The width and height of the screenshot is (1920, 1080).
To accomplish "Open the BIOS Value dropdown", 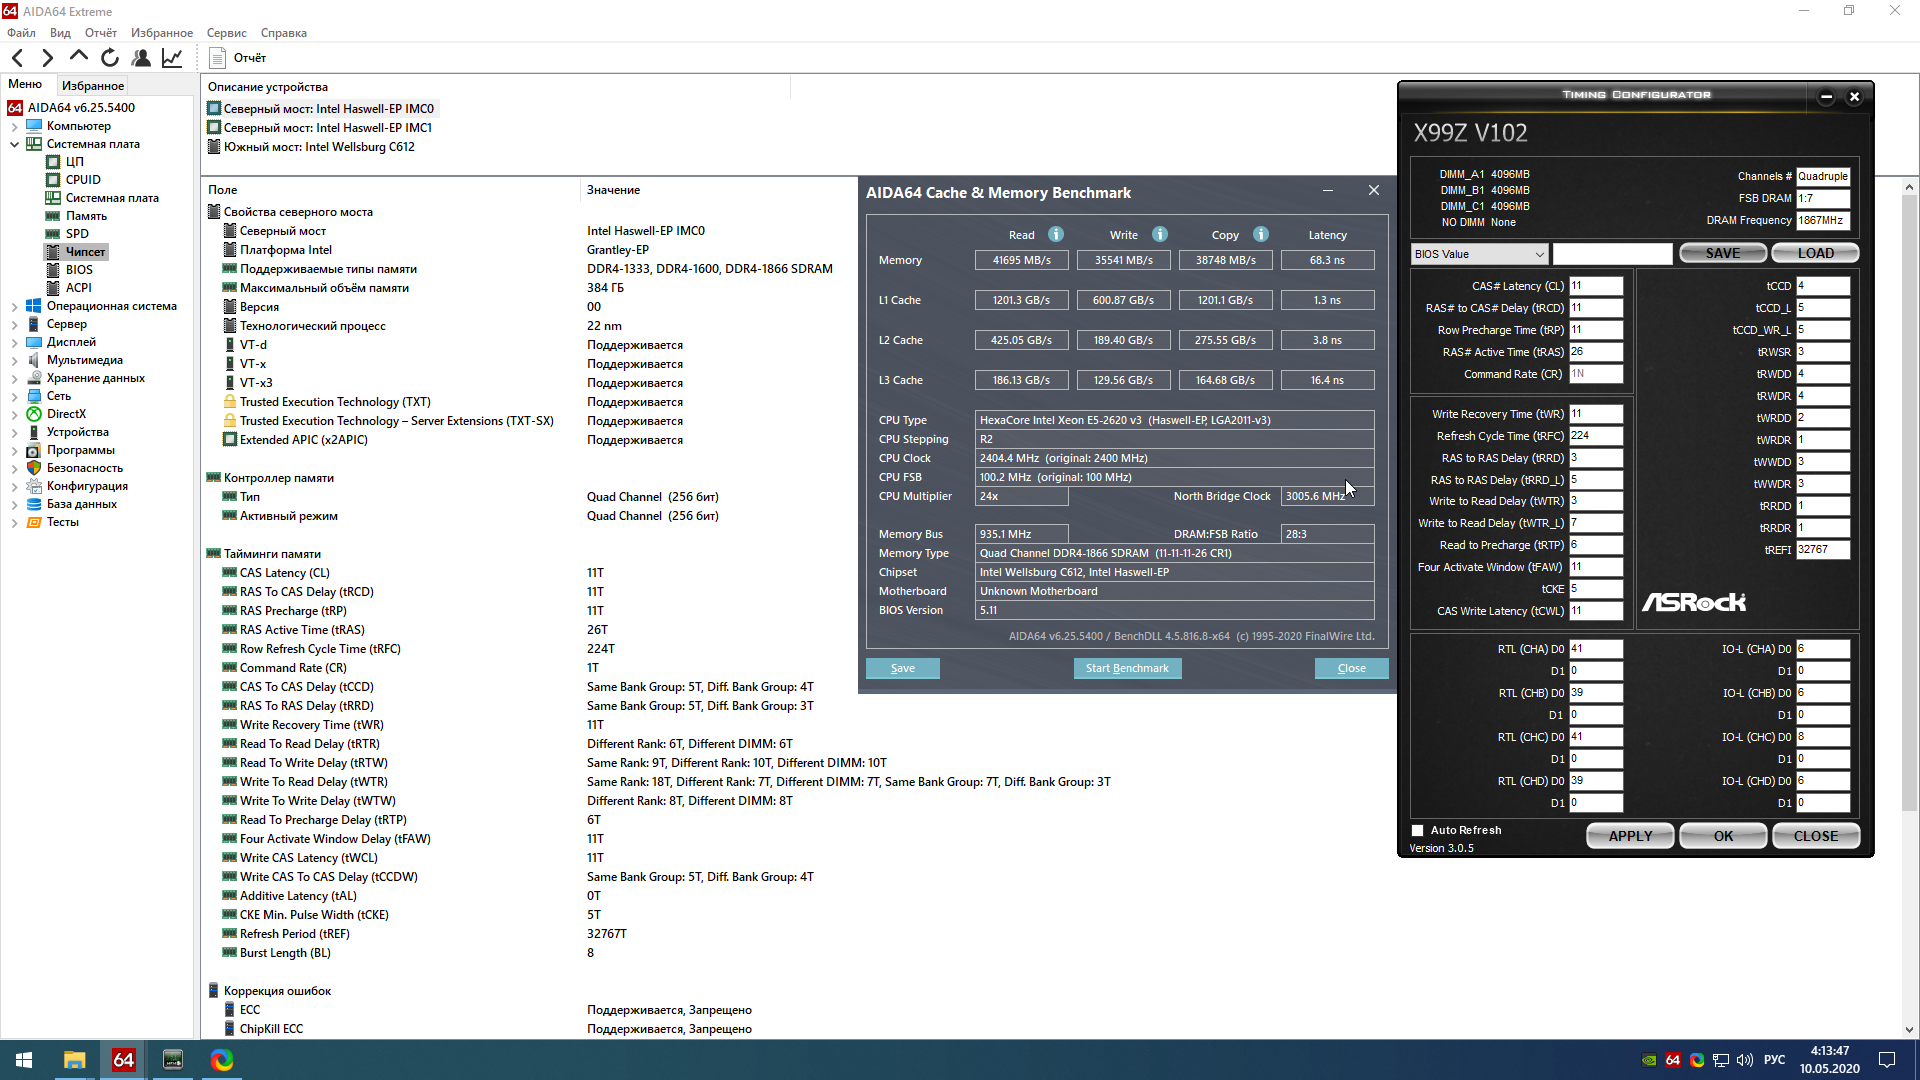I will tap(1480, 254).
